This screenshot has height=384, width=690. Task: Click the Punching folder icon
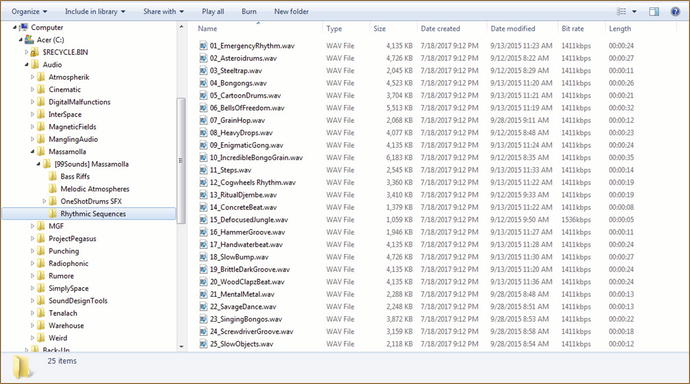[x=41, y=251]
